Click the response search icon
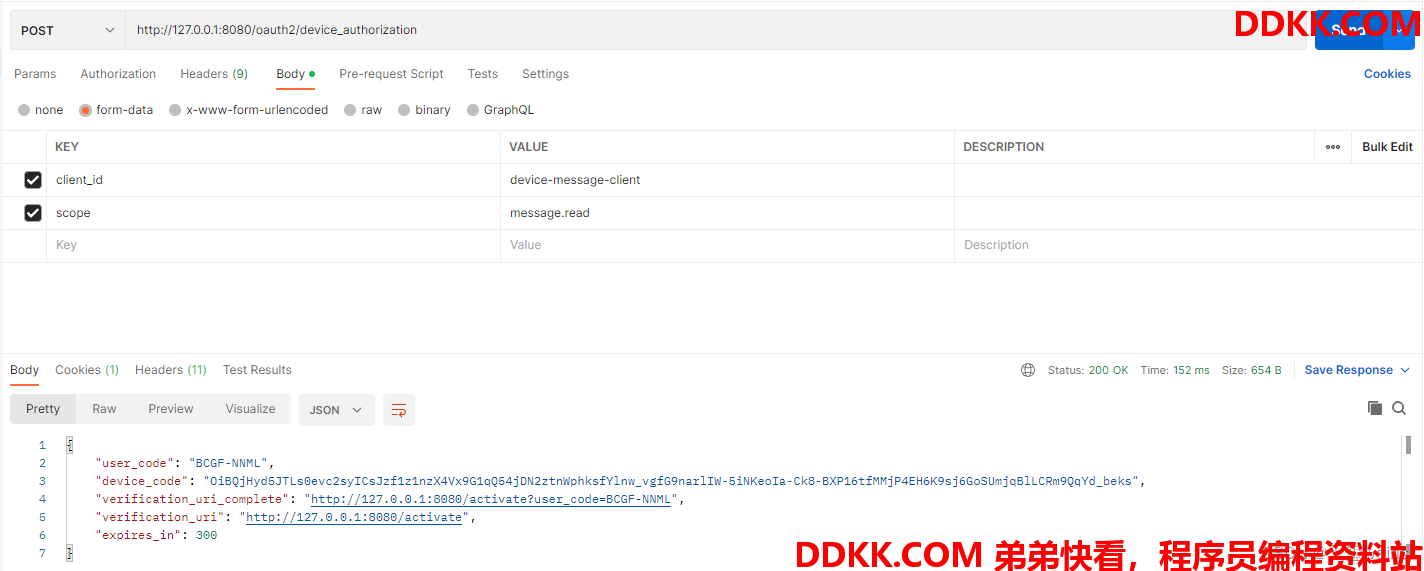Viewport: 1424px width, 571px height. pyautogui.click(x=1399, y=408)
